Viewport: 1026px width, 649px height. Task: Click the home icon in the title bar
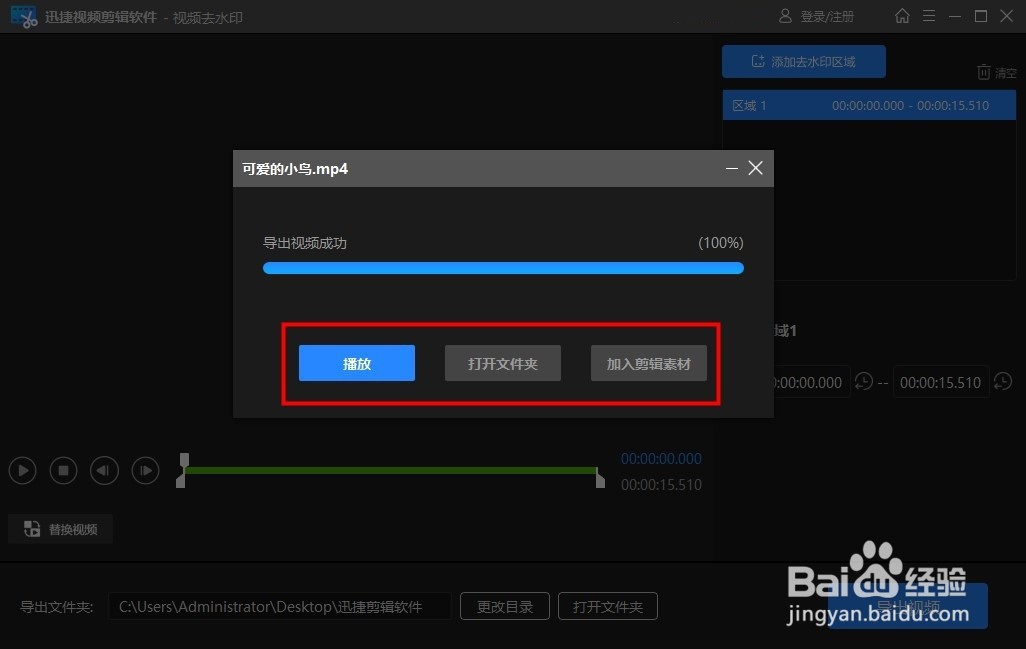point(902,16)
